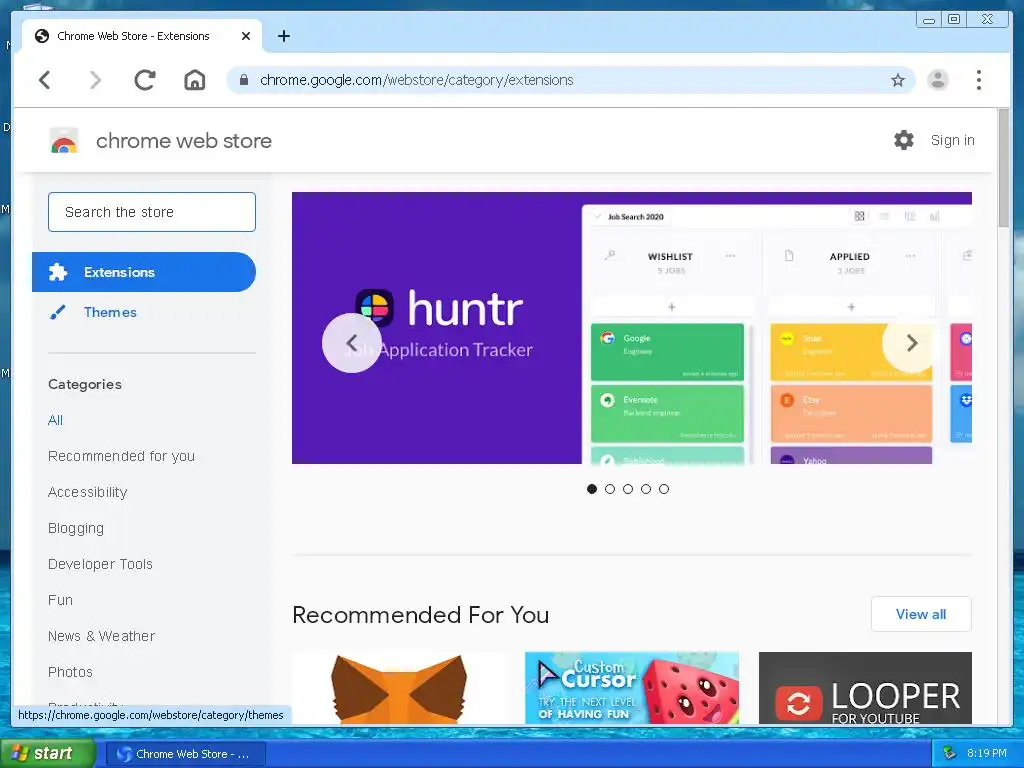1024x768 pixels.
Task: Open a new tab with plus button
Action: (x=283, y=36)
